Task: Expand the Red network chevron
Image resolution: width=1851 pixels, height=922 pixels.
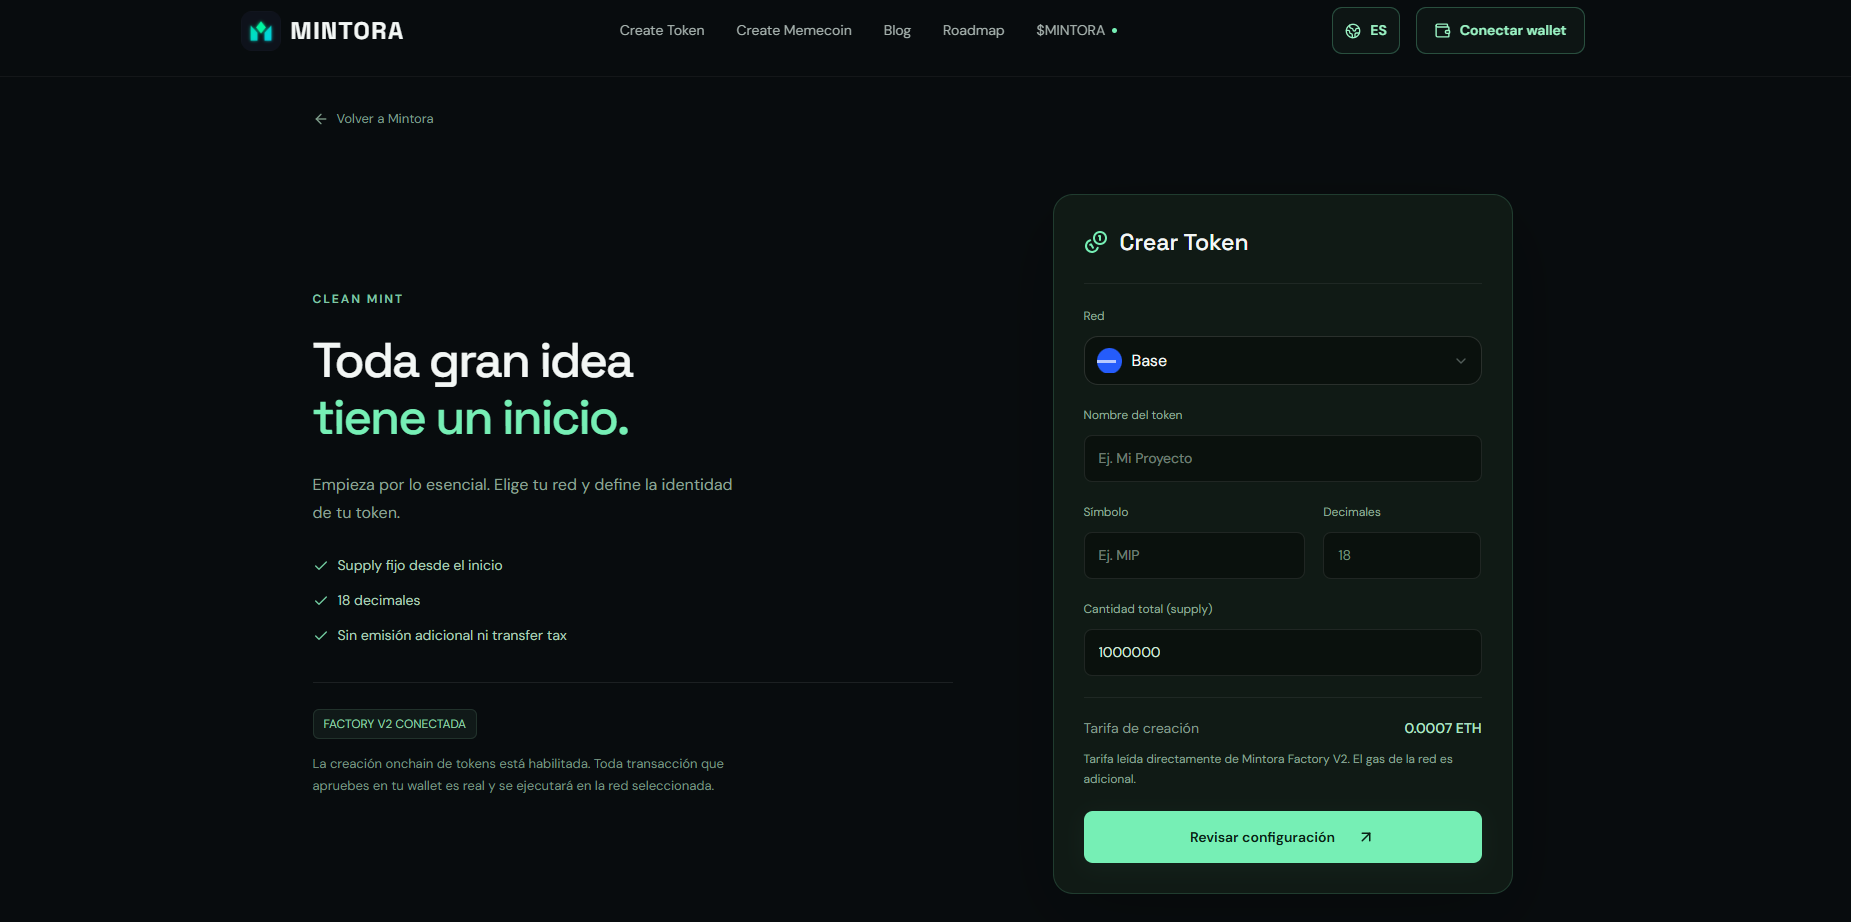Action: pyautogui.click(x=1461, y=361)
